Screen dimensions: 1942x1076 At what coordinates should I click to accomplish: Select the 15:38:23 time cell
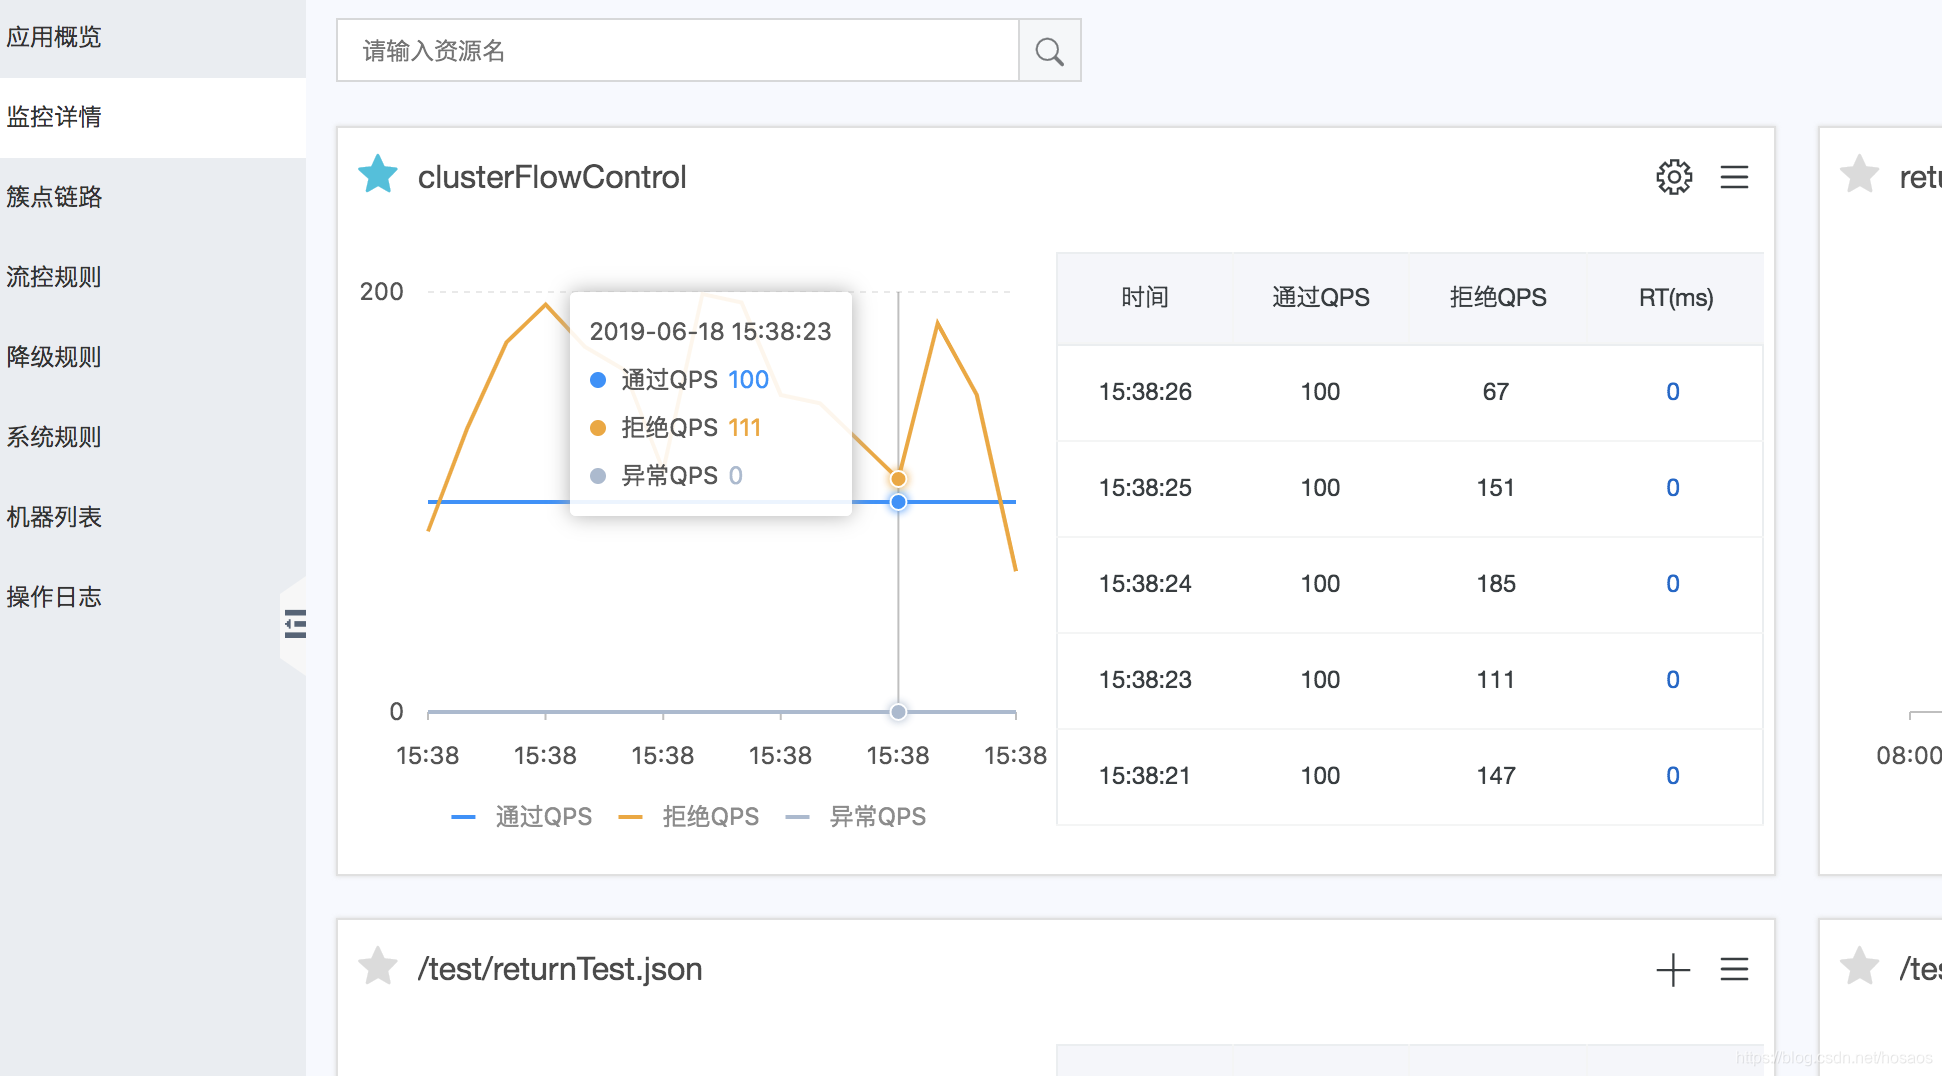pos(1145,680)
